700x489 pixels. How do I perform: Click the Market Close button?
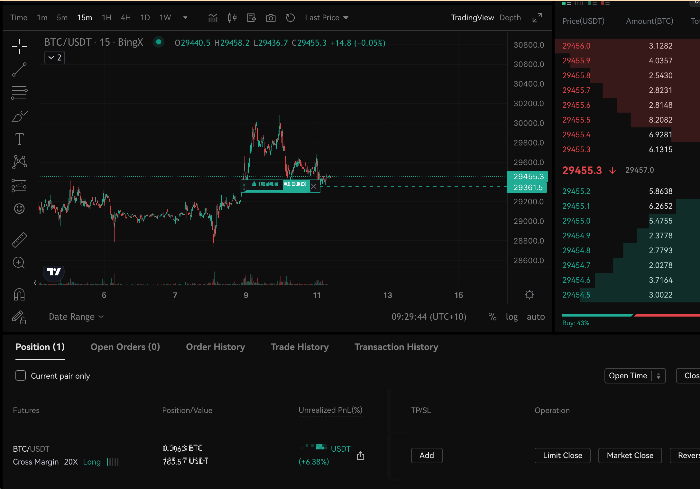click(630, 456)
